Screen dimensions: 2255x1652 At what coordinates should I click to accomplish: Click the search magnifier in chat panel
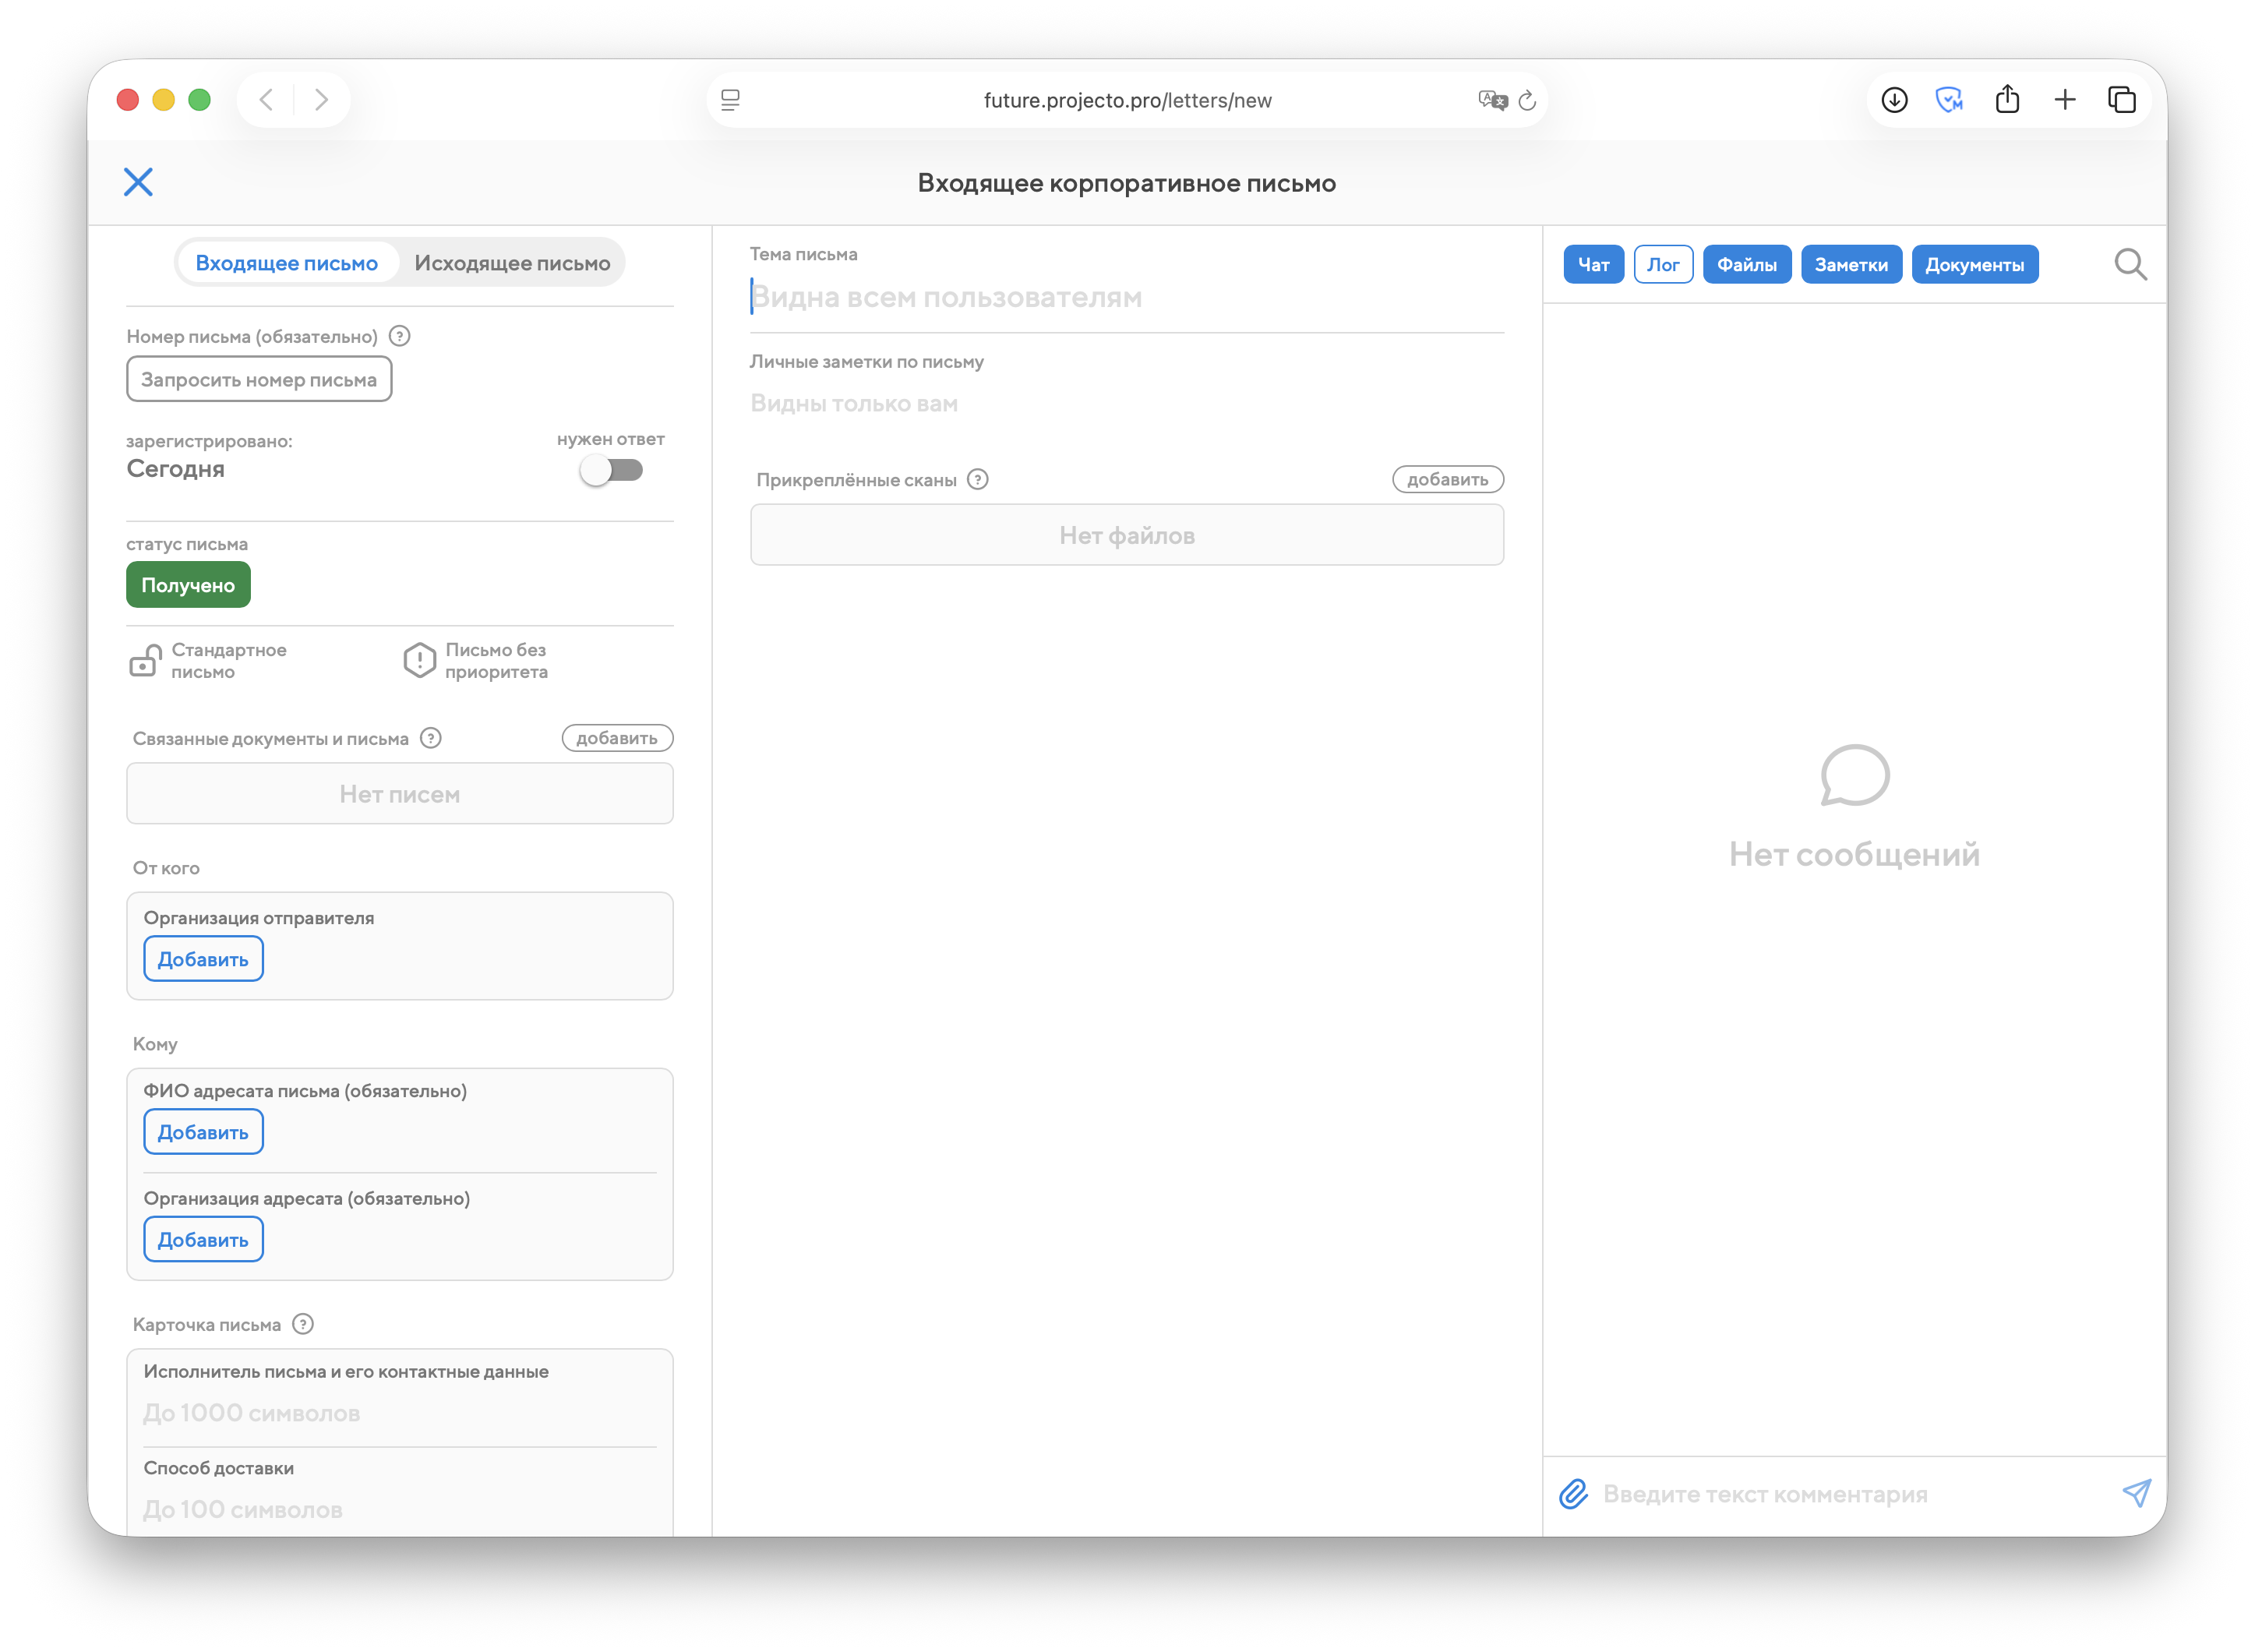click(x=2130, y=265)
